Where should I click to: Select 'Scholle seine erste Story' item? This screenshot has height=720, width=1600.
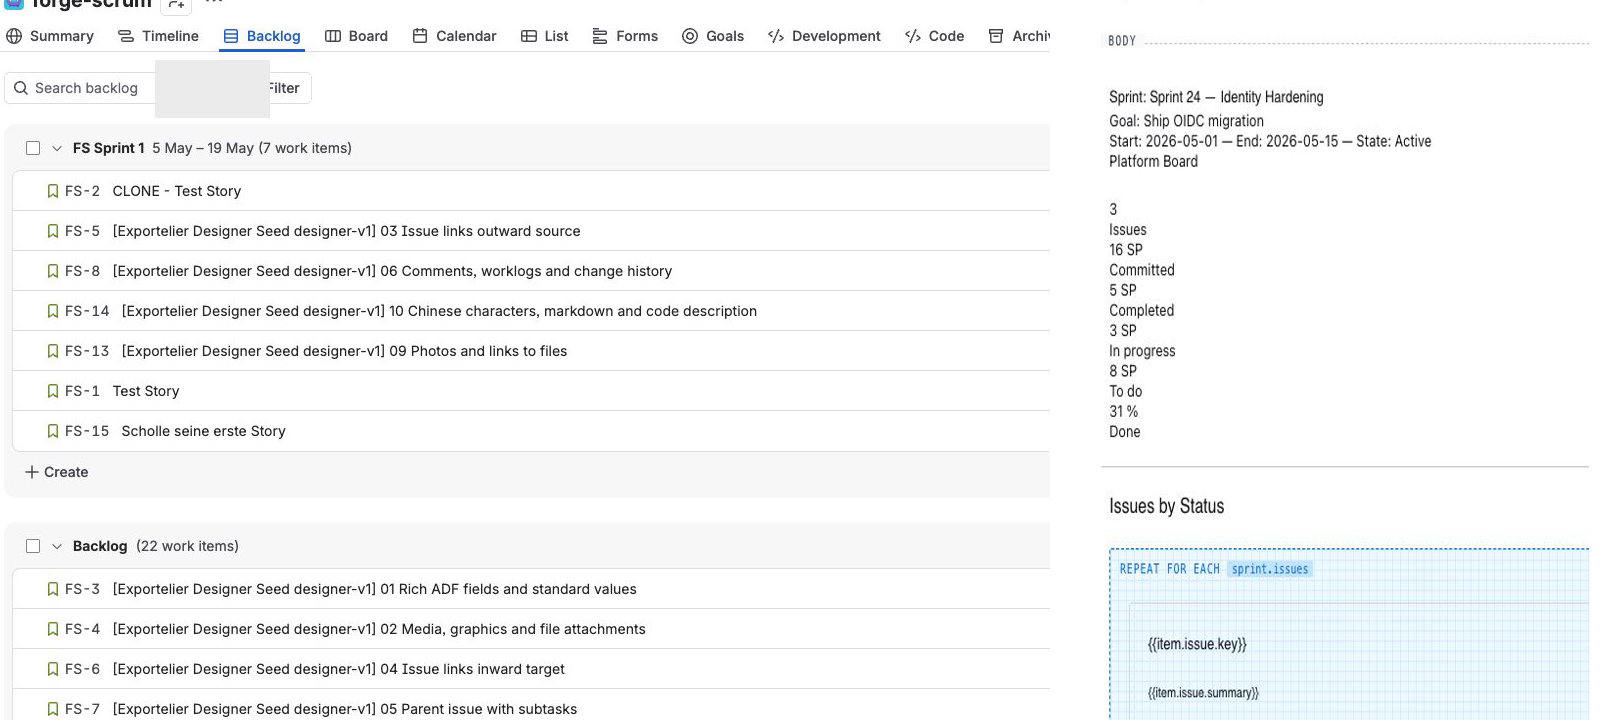[203, 431]
